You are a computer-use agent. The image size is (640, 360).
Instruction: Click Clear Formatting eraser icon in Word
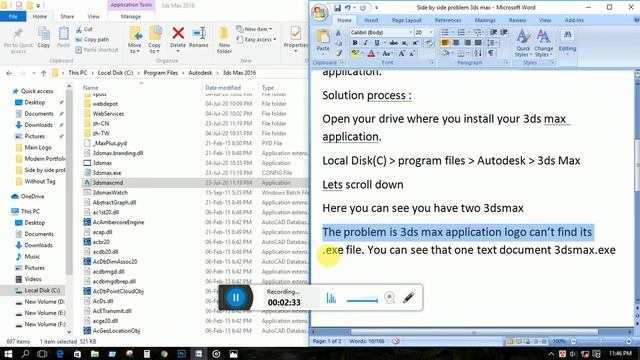point(429,43)
